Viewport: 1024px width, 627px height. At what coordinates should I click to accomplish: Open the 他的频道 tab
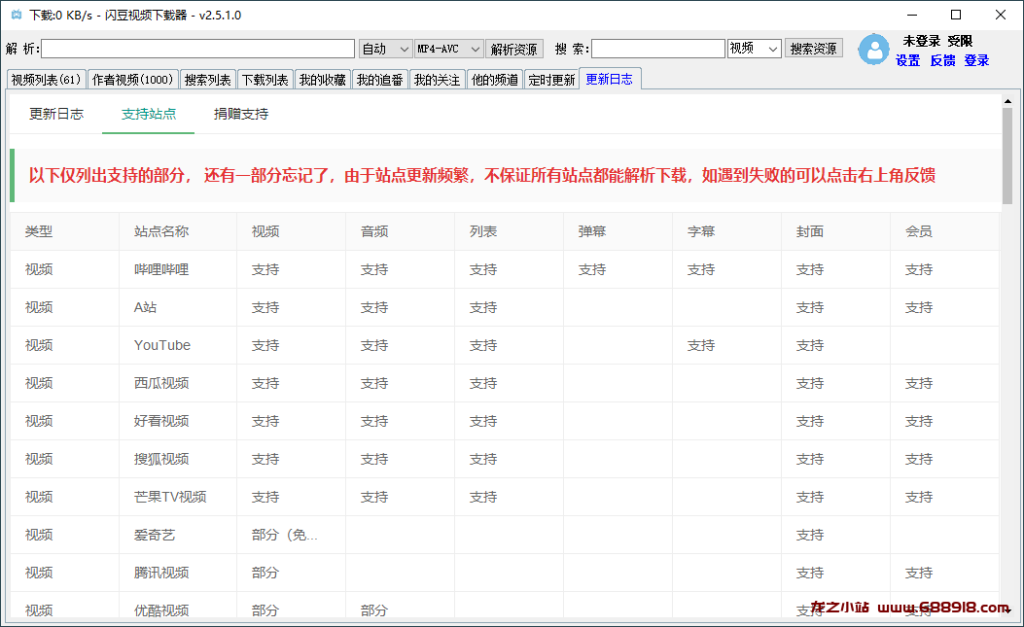click(495, 80)
